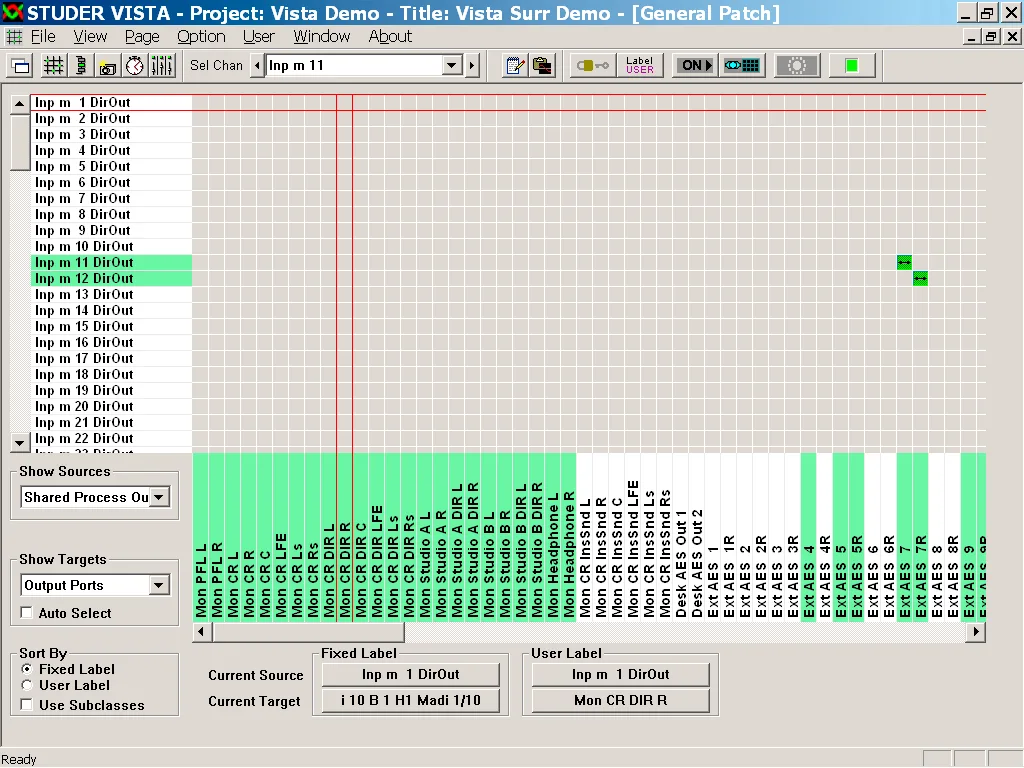The image size is (1024, 768).
Task: Restore the inner General Patch window
Action: [x=991, y=37]
